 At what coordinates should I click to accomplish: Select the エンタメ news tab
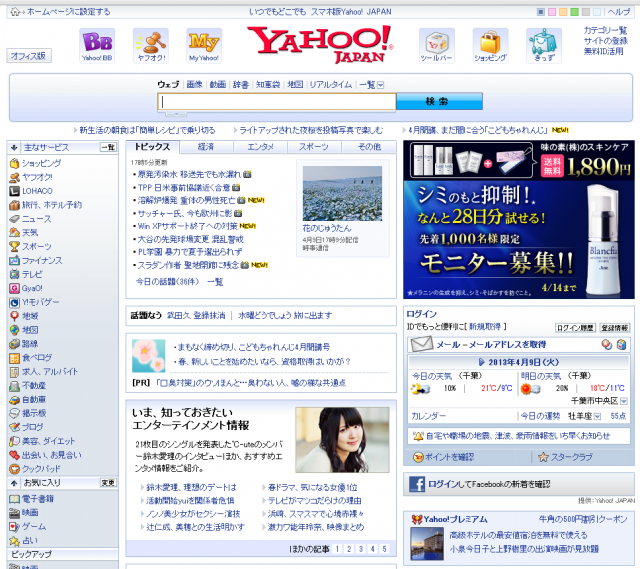(260, 147)
